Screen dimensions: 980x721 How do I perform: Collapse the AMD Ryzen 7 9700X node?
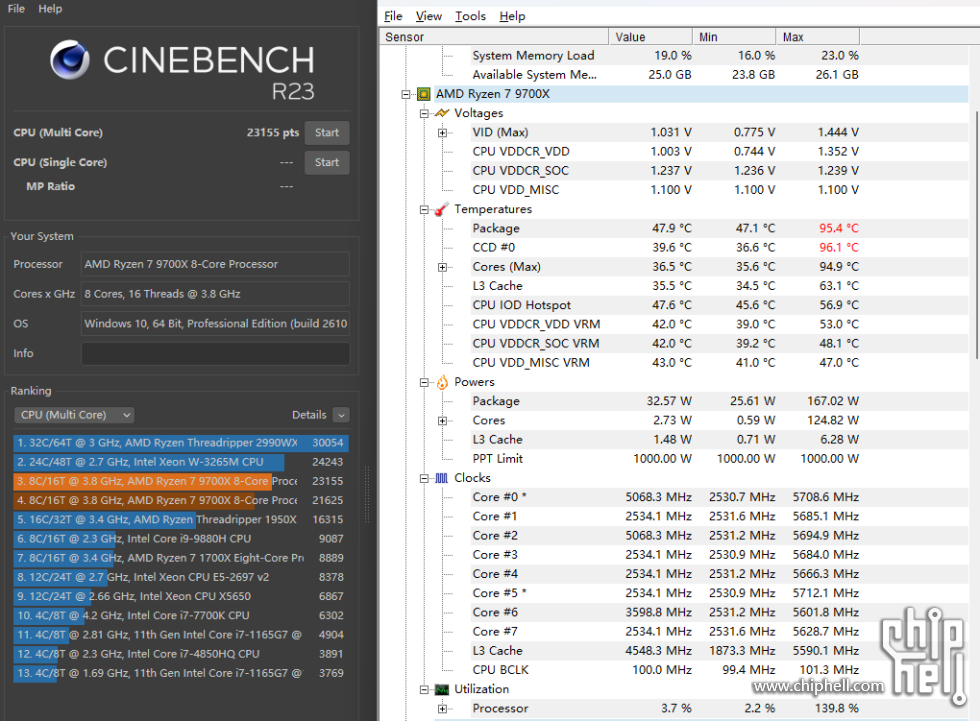(406, 94)
